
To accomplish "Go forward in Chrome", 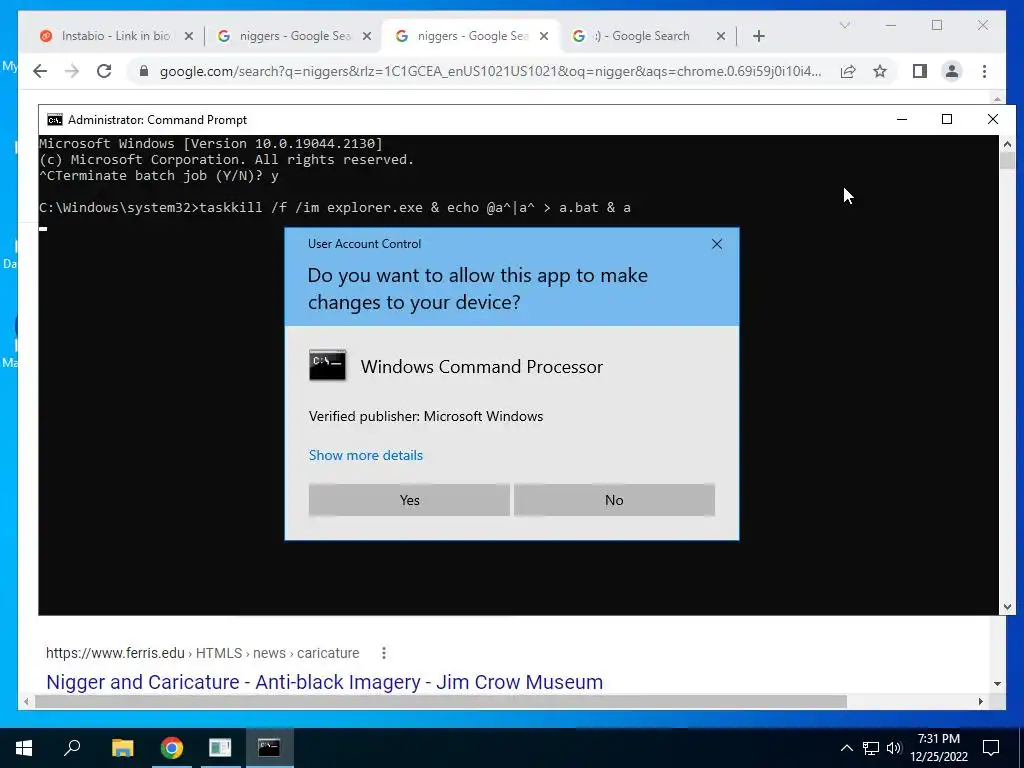I will tap(72, 71).
